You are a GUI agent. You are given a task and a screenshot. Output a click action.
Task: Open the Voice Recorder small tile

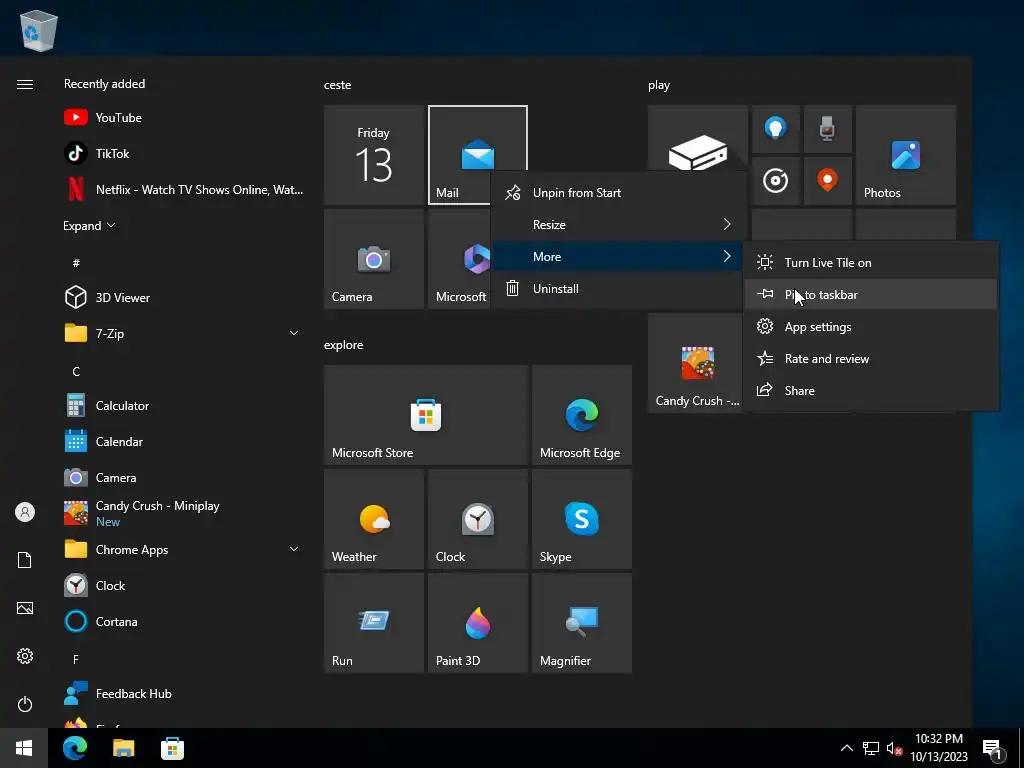tap(827, 129)
